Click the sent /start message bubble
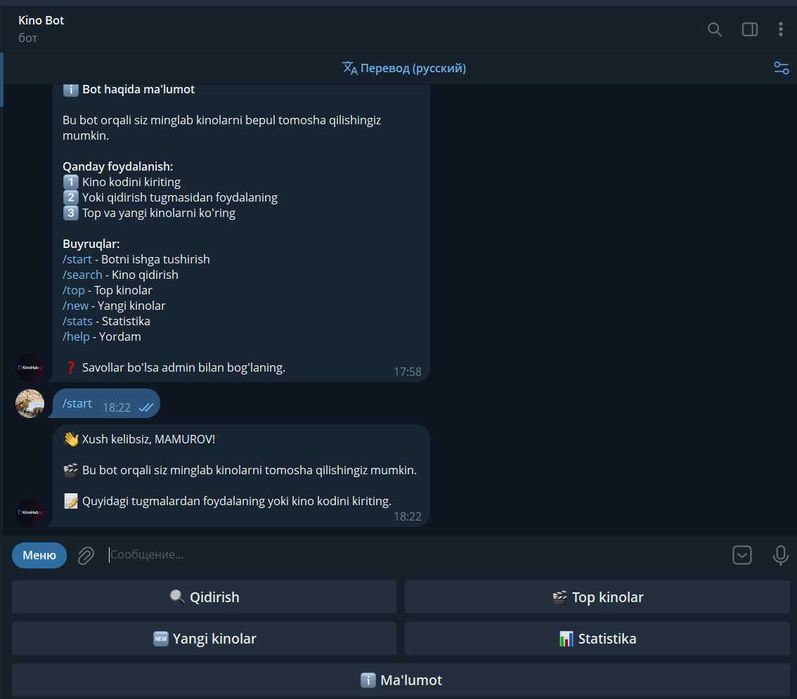 point(106,404)
